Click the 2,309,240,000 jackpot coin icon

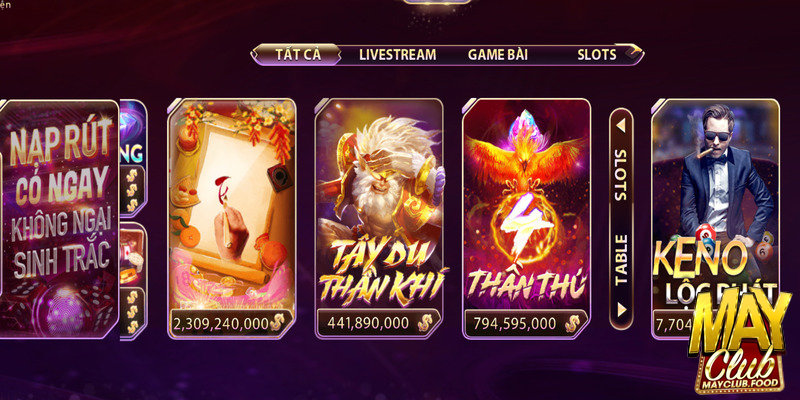pyautogui.click(x=278, y=322)
